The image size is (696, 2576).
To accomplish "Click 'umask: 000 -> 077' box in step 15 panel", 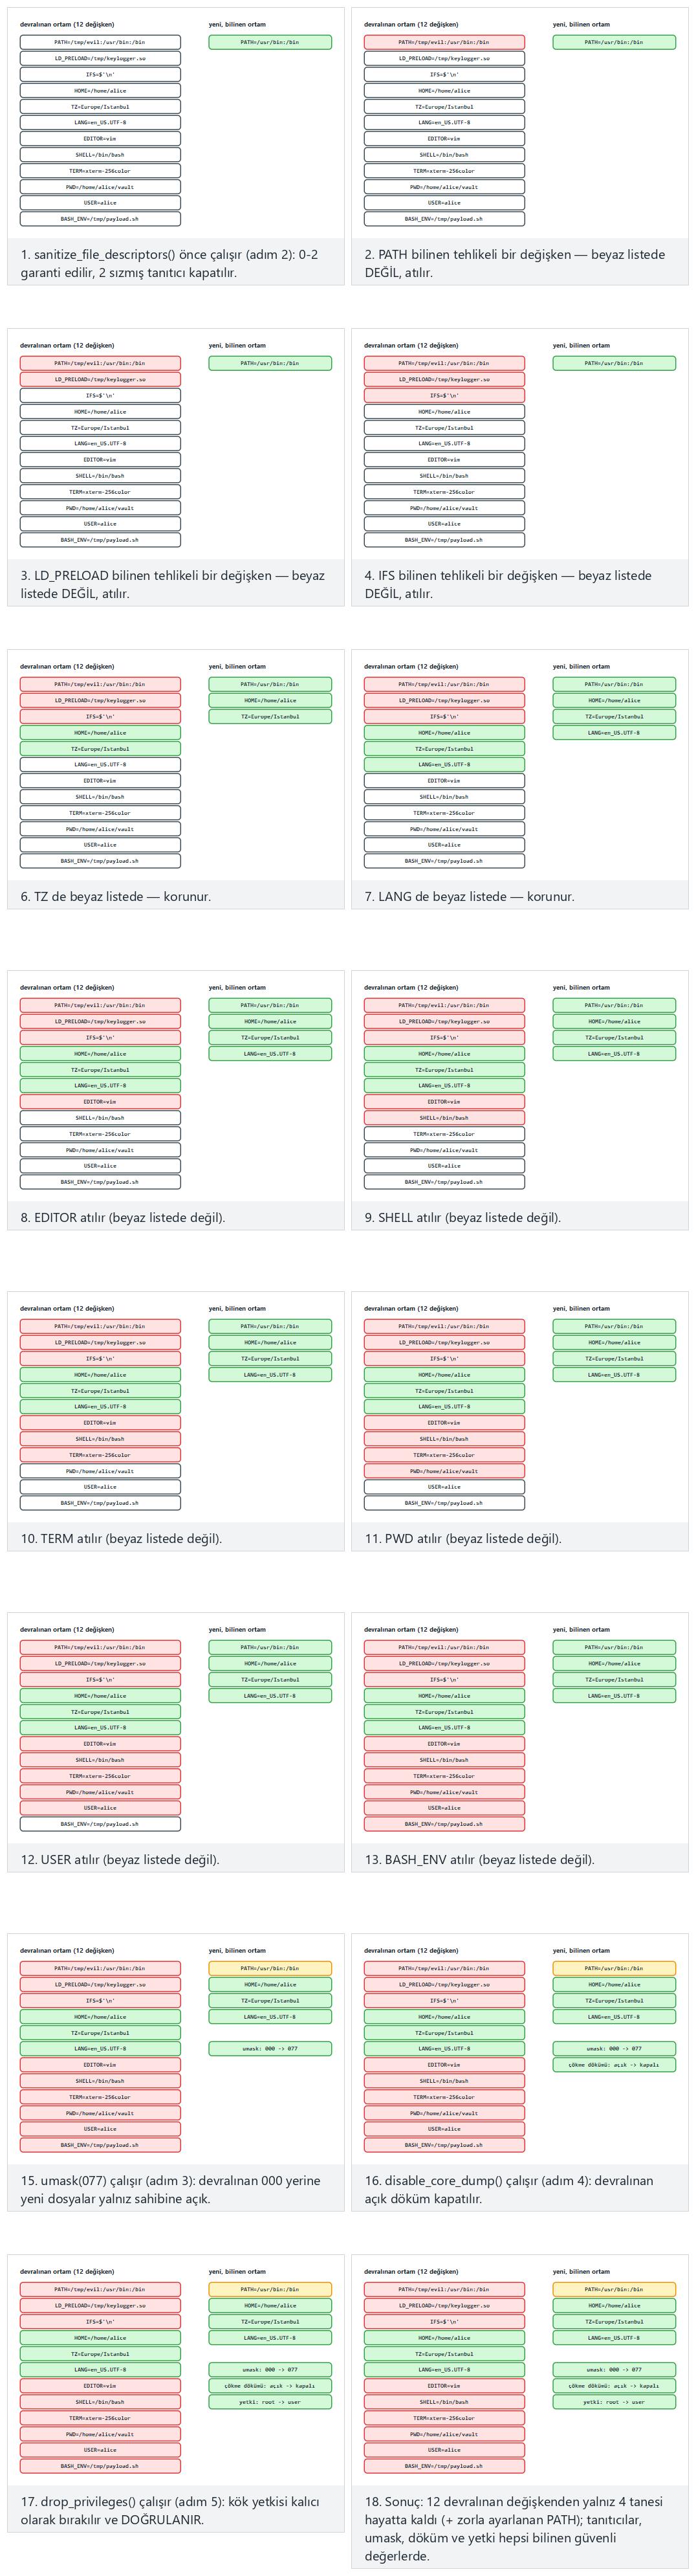I will (270, 2049).
